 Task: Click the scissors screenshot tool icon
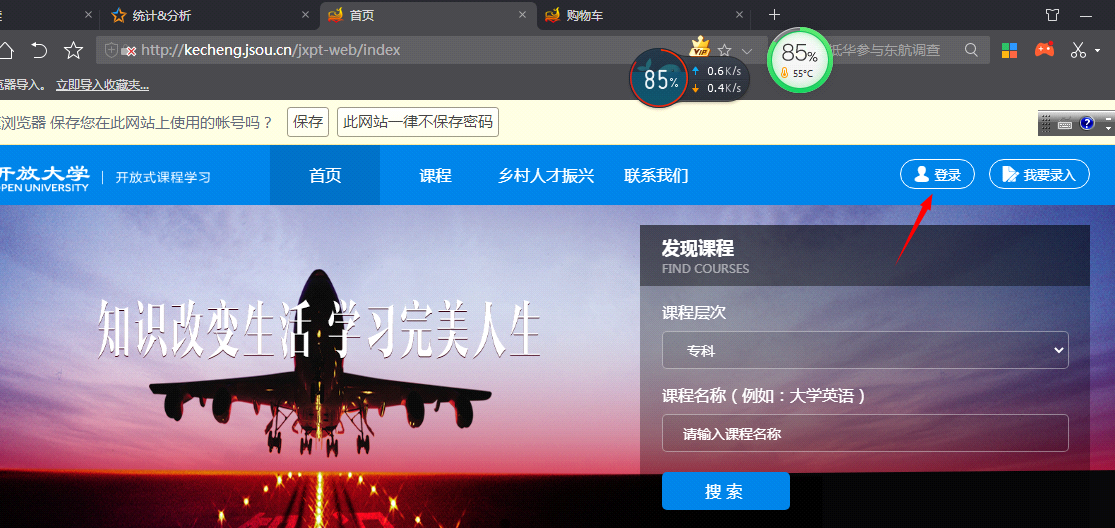1078,50
